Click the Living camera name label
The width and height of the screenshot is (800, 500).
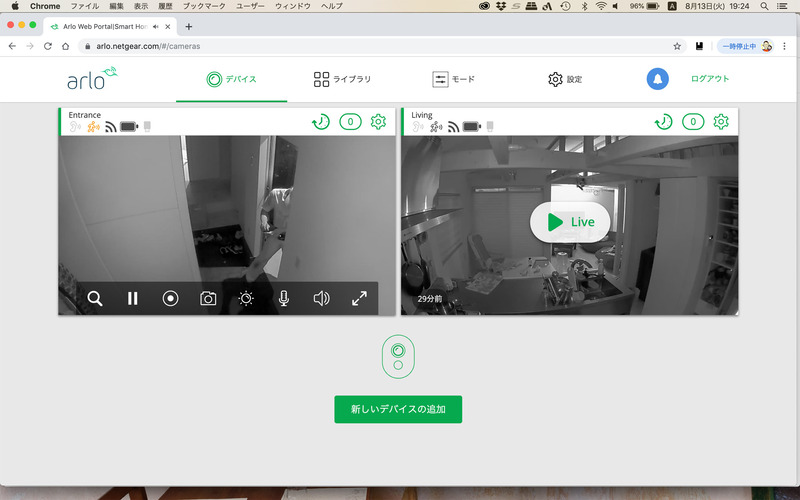422,115
